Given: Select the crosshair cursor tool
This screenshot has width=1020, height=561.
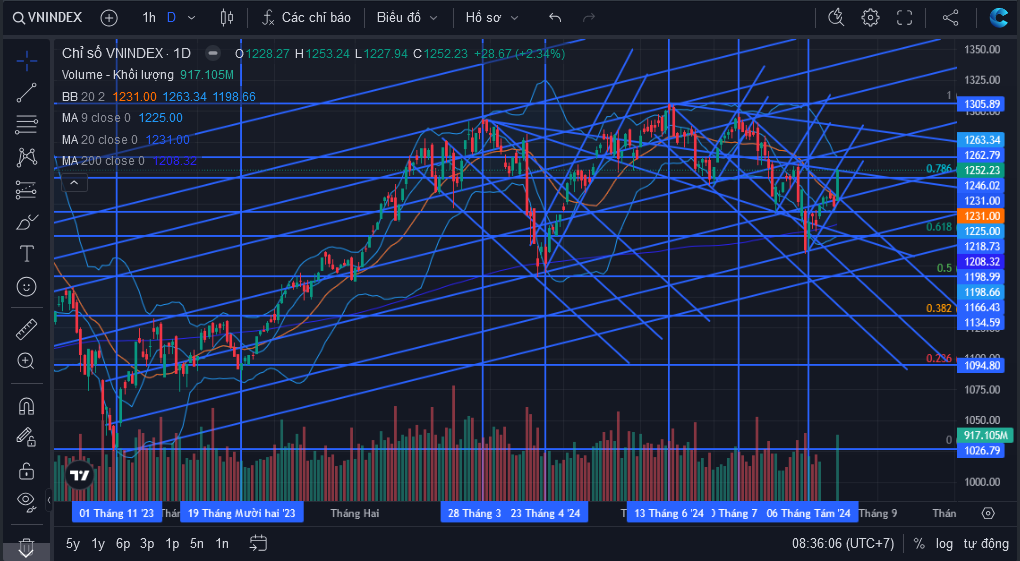Looking at the screenshot, I should click(27, 62).
